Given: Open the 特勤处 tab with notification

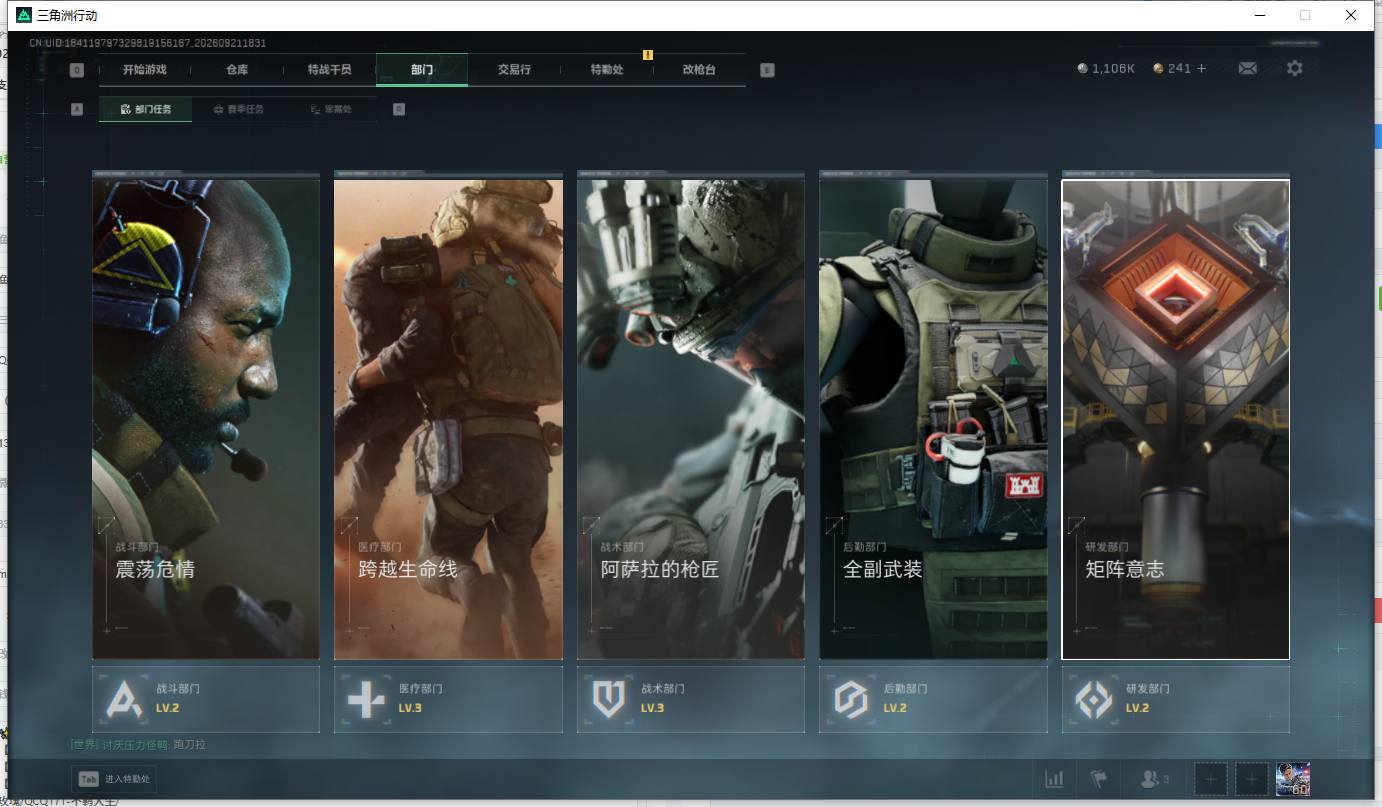Looking at the screenshot, I should (607, 70).
